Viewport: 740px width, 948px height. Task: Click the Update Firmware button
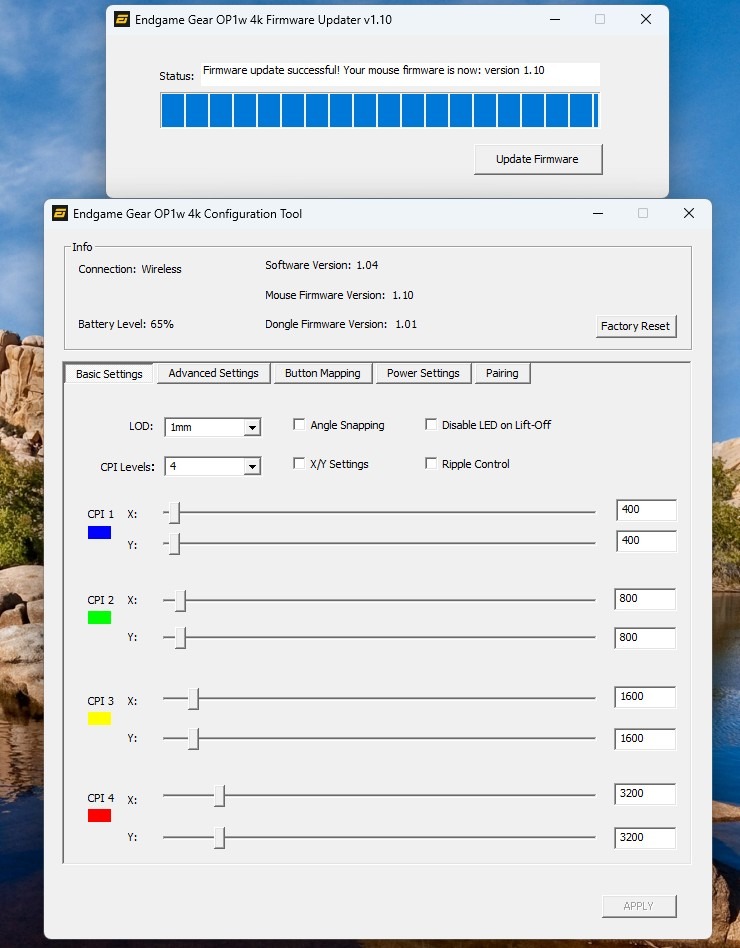coord(537,159)
